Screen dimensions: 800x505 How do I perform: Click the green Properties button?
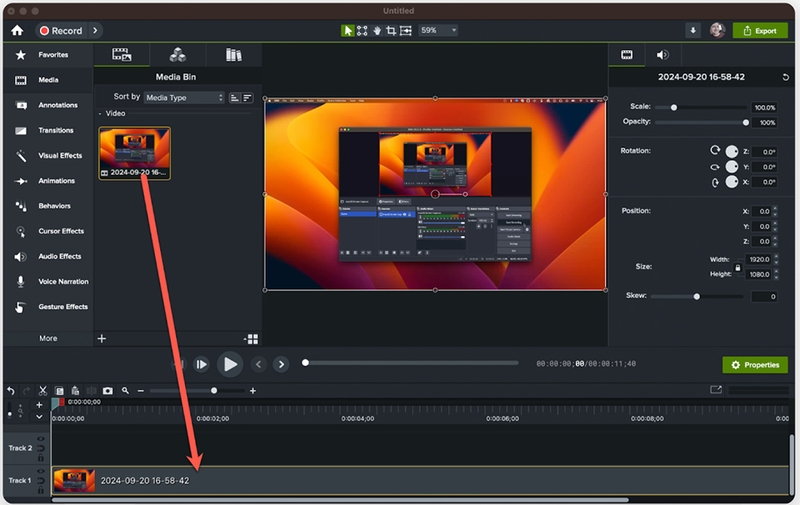coord(755,365)
